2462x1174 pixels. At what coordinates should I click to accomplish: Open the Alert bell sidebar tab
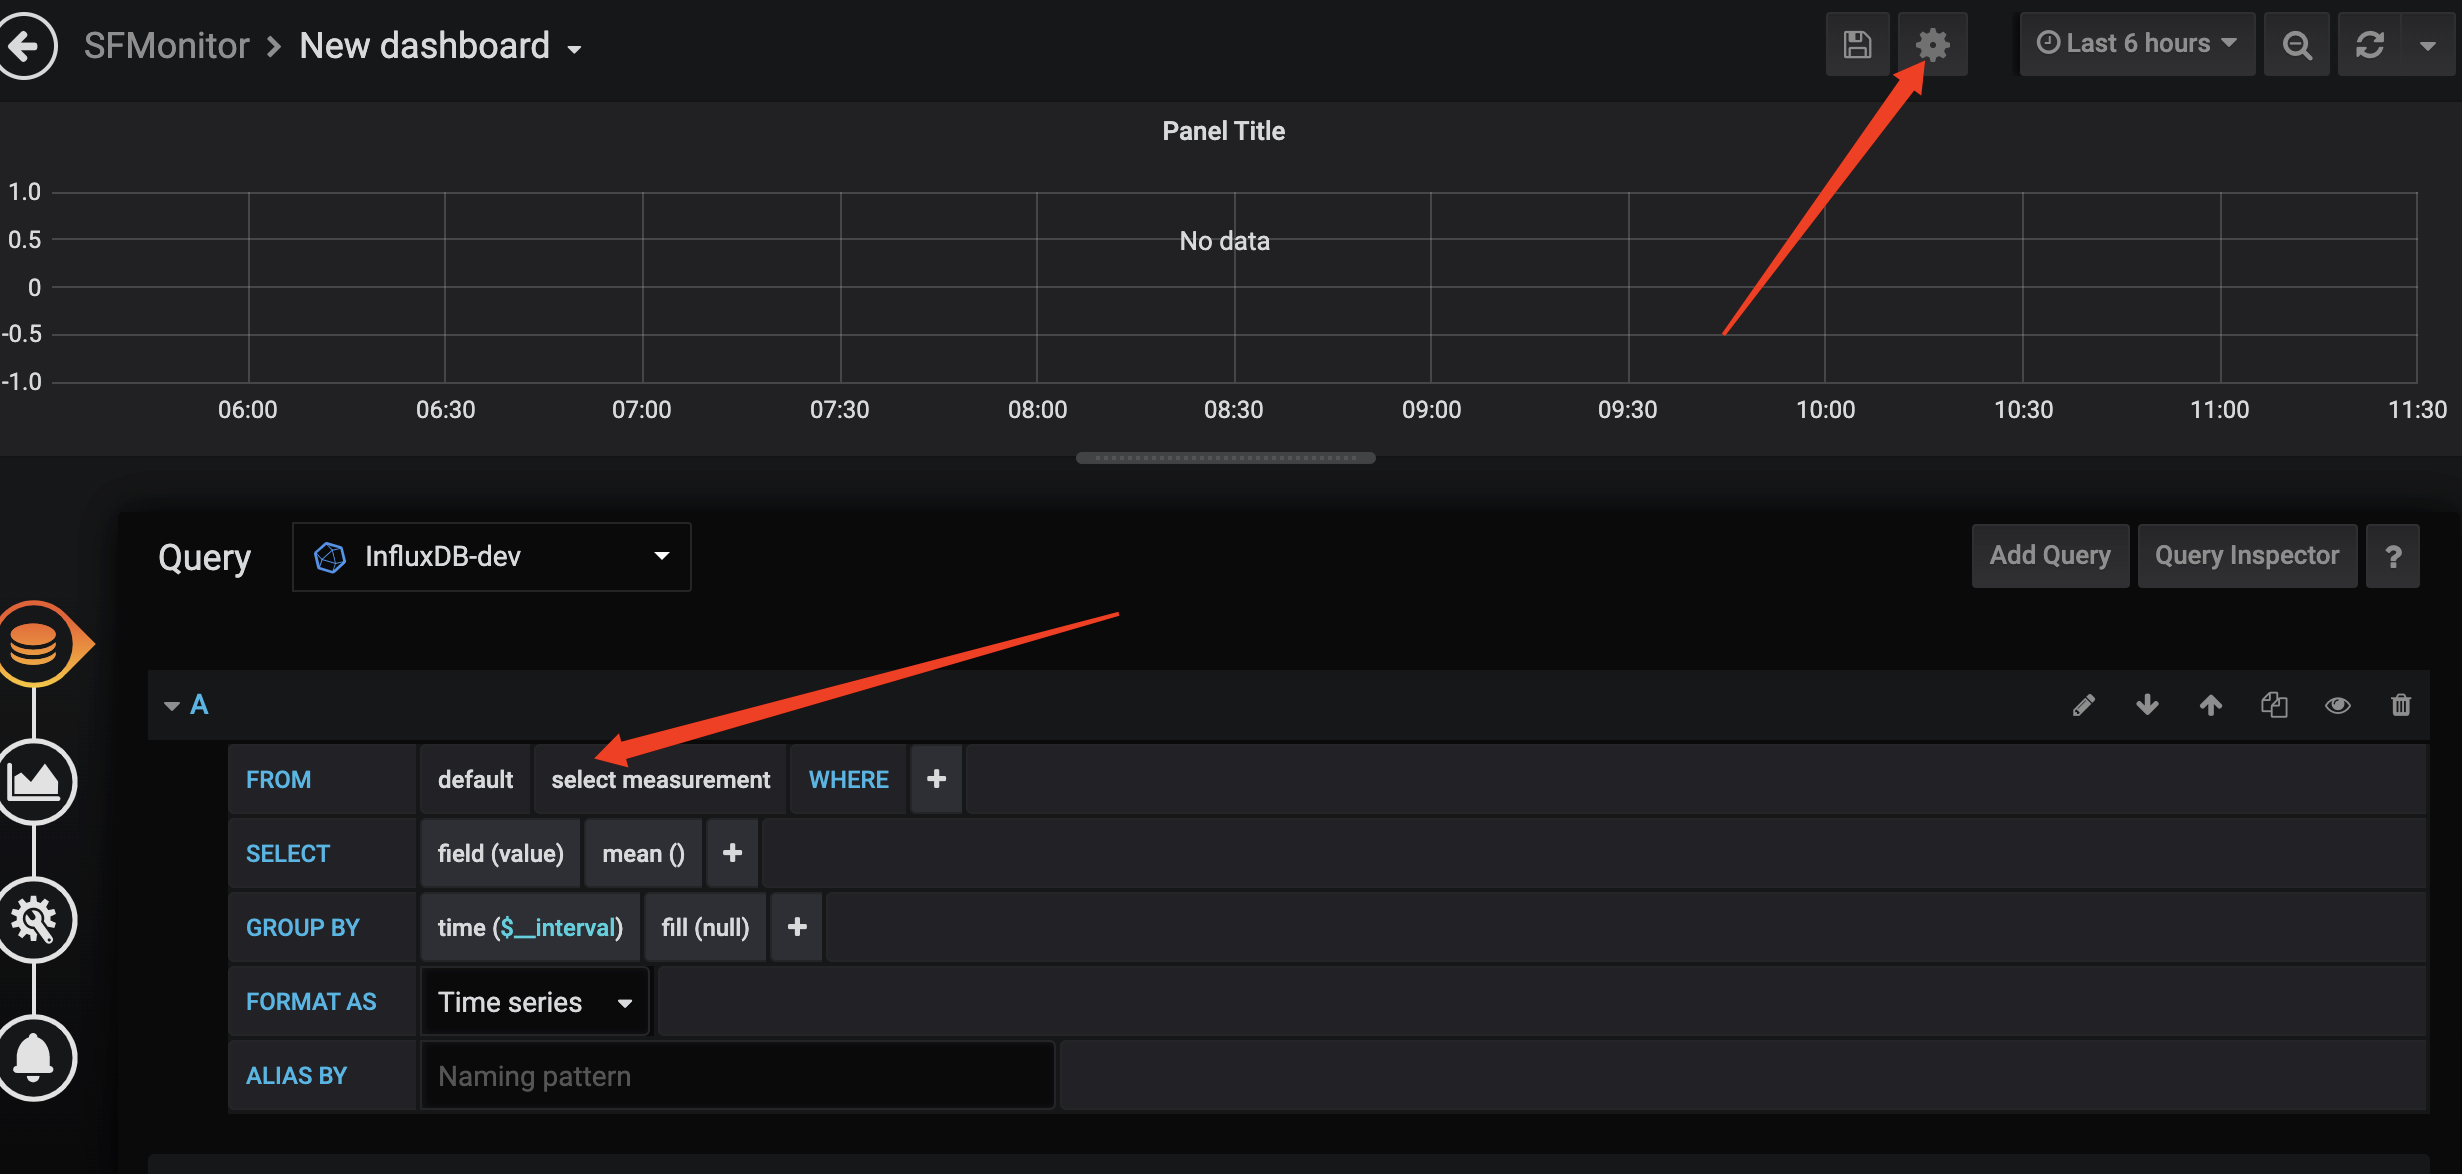[x=35, y=1057]
